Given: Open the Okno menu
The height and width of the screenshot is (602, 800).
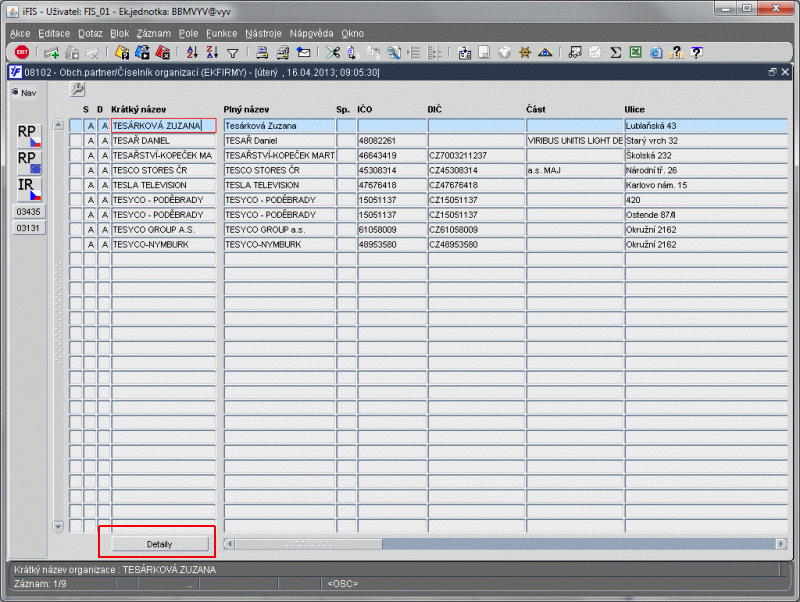Looking at the screenshot, I should tap(353, 34).
